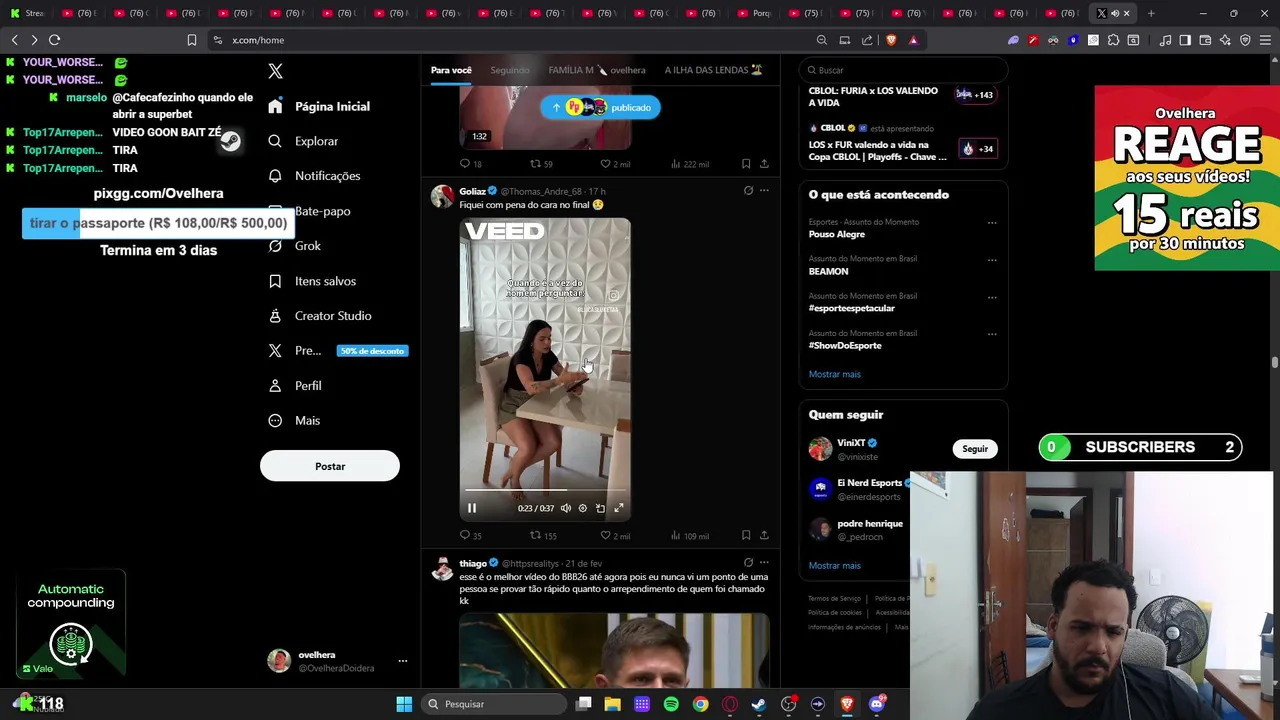Toggle picture-in-picture on the video

point(600,508)
